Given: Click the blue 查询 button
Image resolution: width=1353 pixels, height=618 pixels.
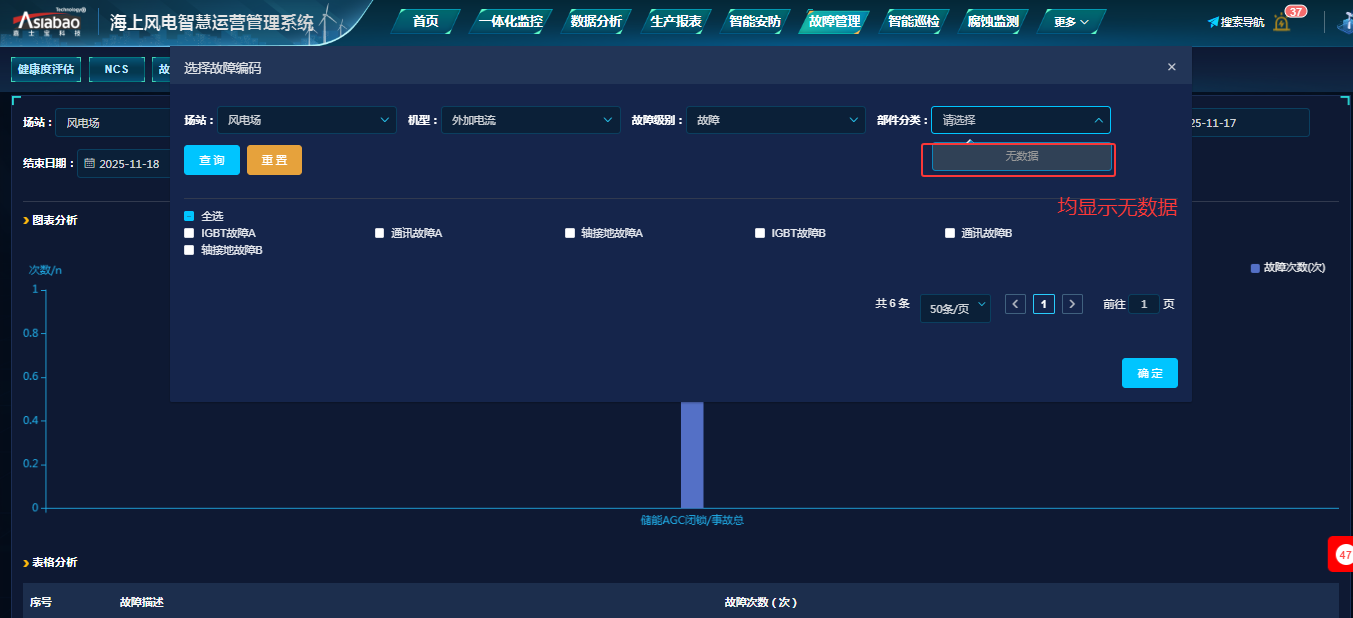Looking at the screenshot, I should [212, 160].
